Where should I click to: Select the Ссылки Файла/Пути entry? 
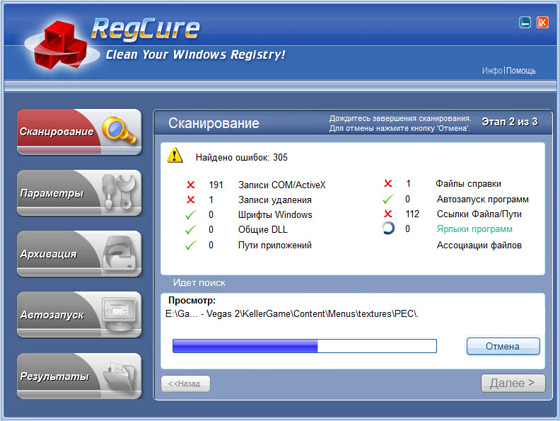(479, 214)
